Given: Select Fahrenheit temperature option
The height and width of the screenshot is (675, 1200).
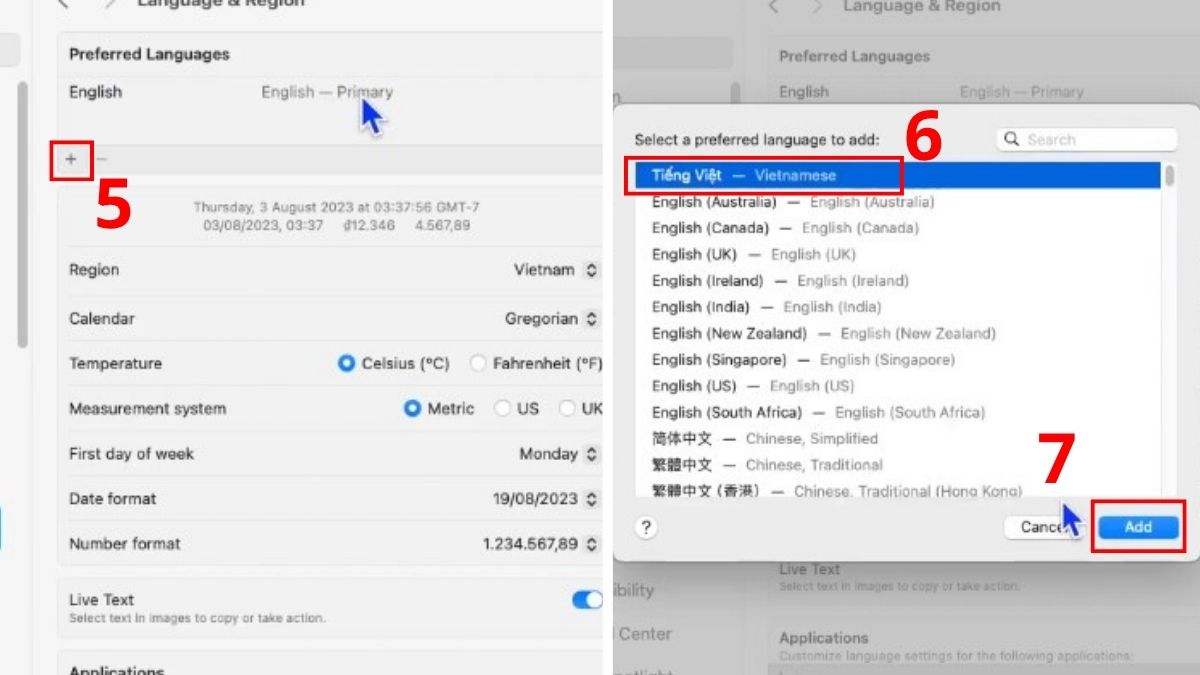Looking at the screenshot, I should 478,364.
